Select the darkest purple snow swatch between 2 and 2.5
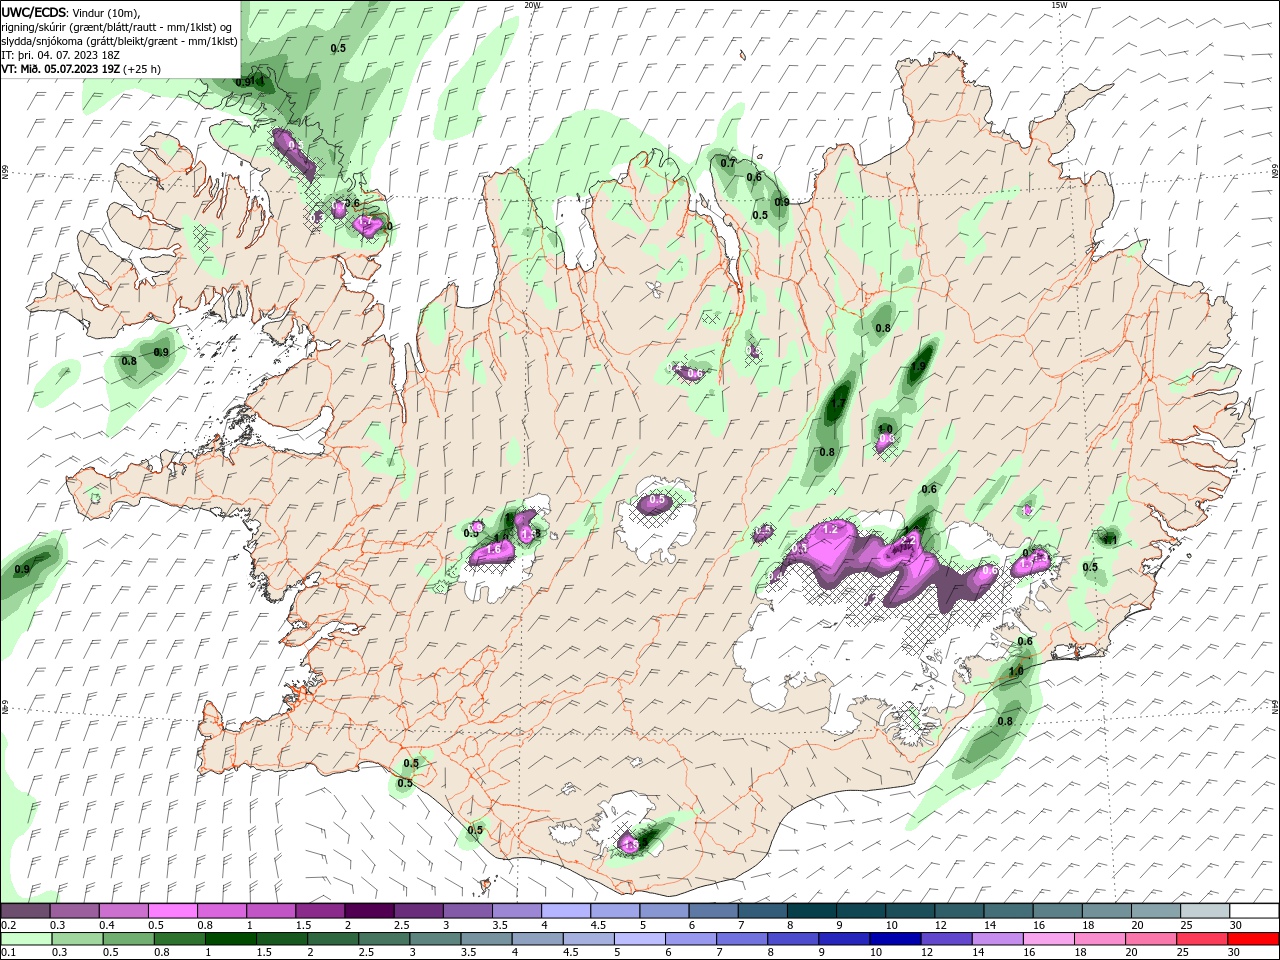The image size is (1280, 960). pos(370,911)
